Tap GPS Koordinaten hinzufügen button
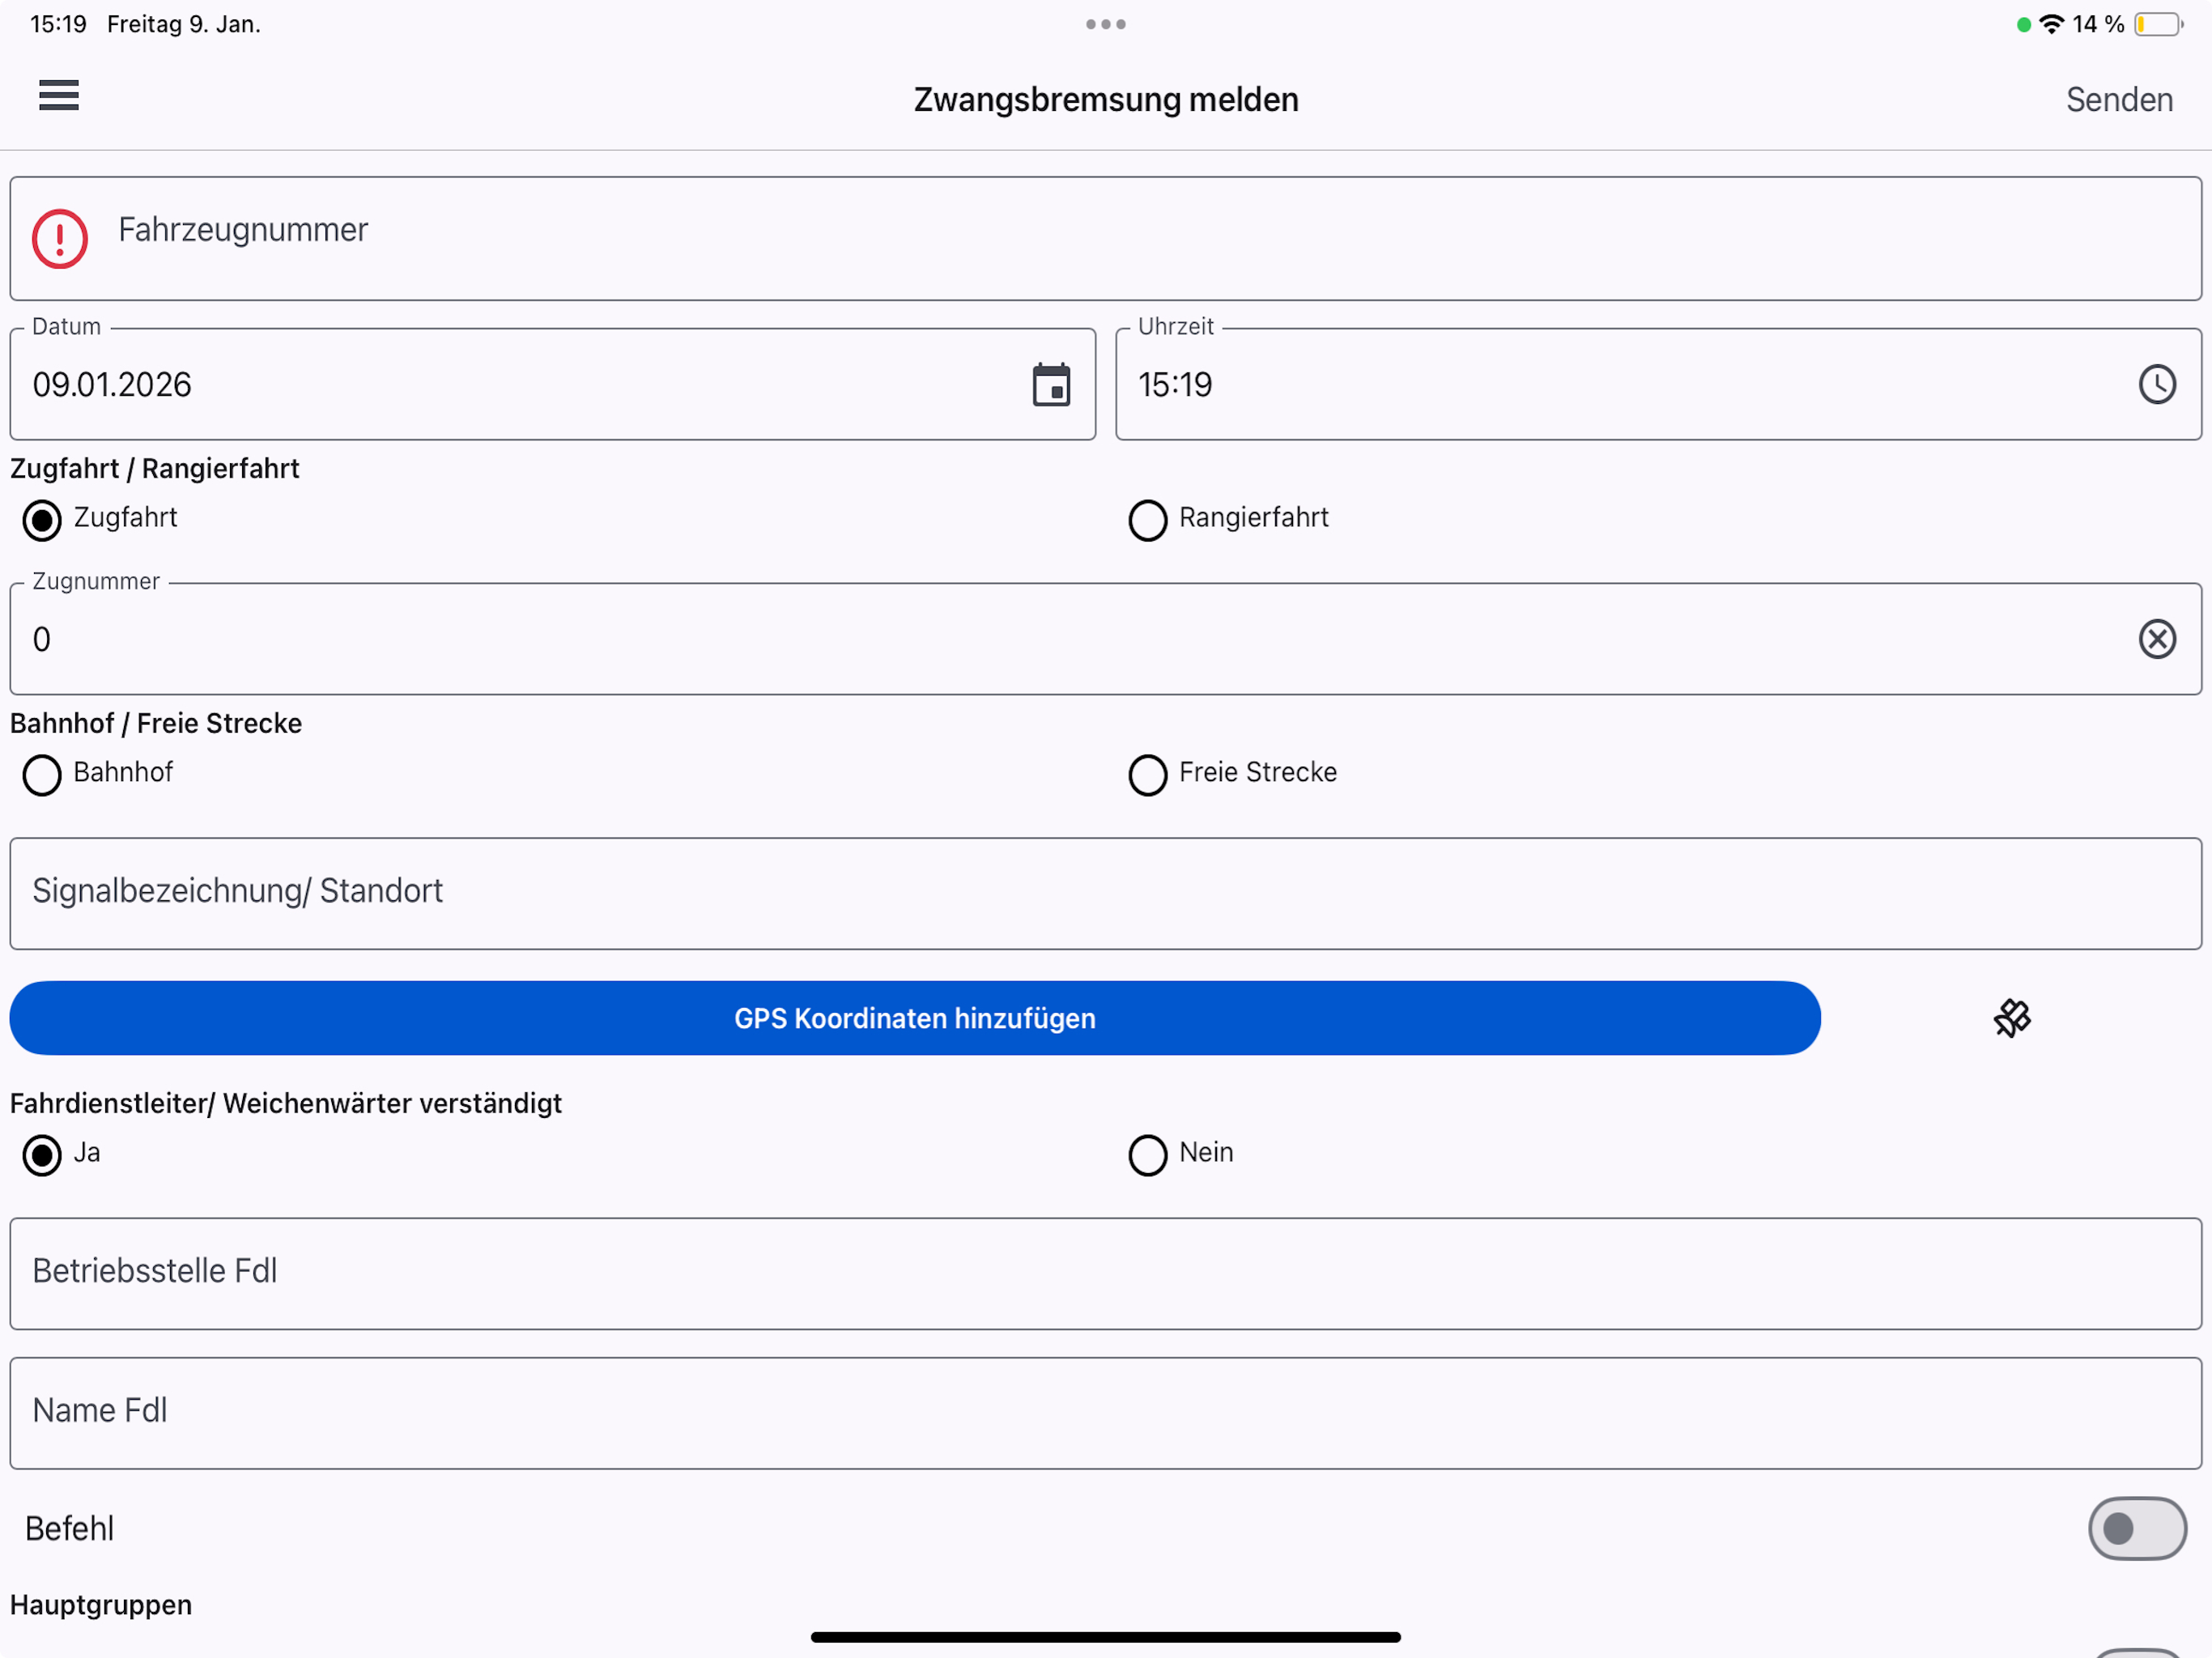This screenshot has width=2212, height=1658. point(915,1018)
